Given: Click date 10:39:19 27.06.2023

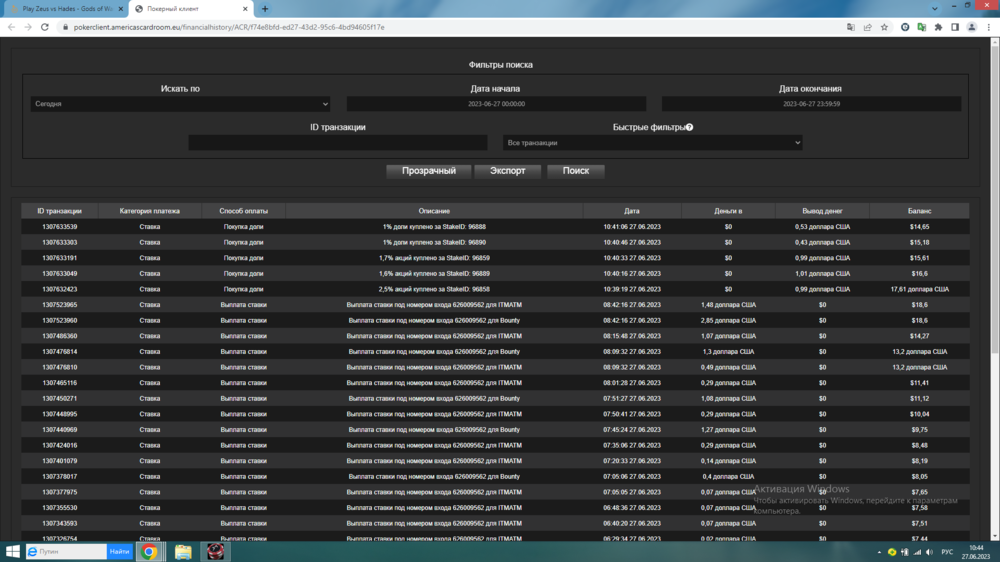Looking at the screenshot, I should pyautogui.click(x=632, y=290).
